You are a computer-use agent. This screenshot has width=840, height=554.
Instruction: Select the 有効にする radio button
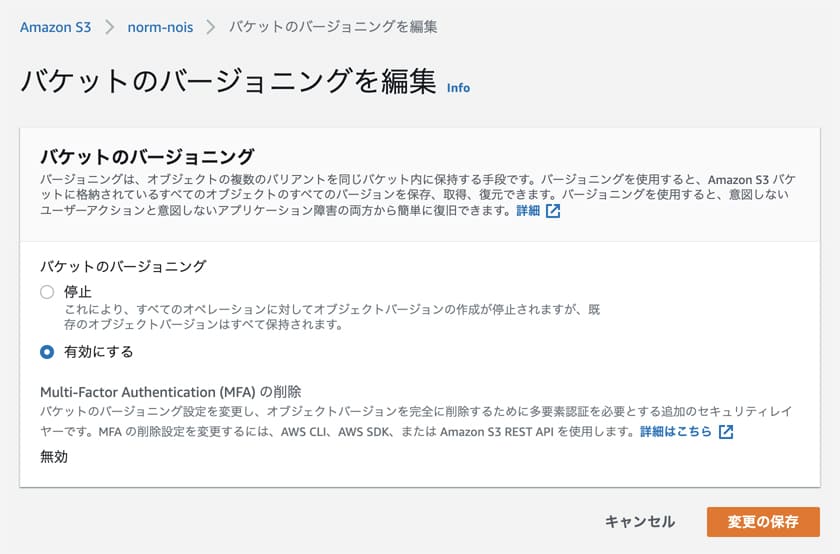[46, 352]
